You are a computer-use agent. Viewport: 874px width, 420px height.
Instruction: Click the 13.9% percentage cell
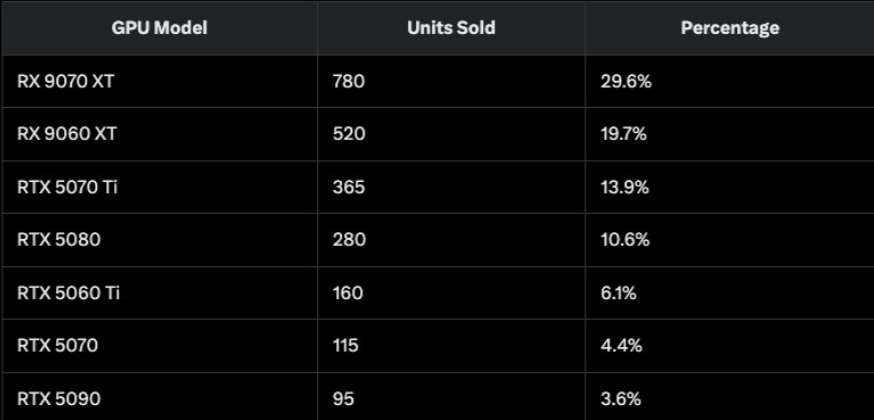pos(625,187)
